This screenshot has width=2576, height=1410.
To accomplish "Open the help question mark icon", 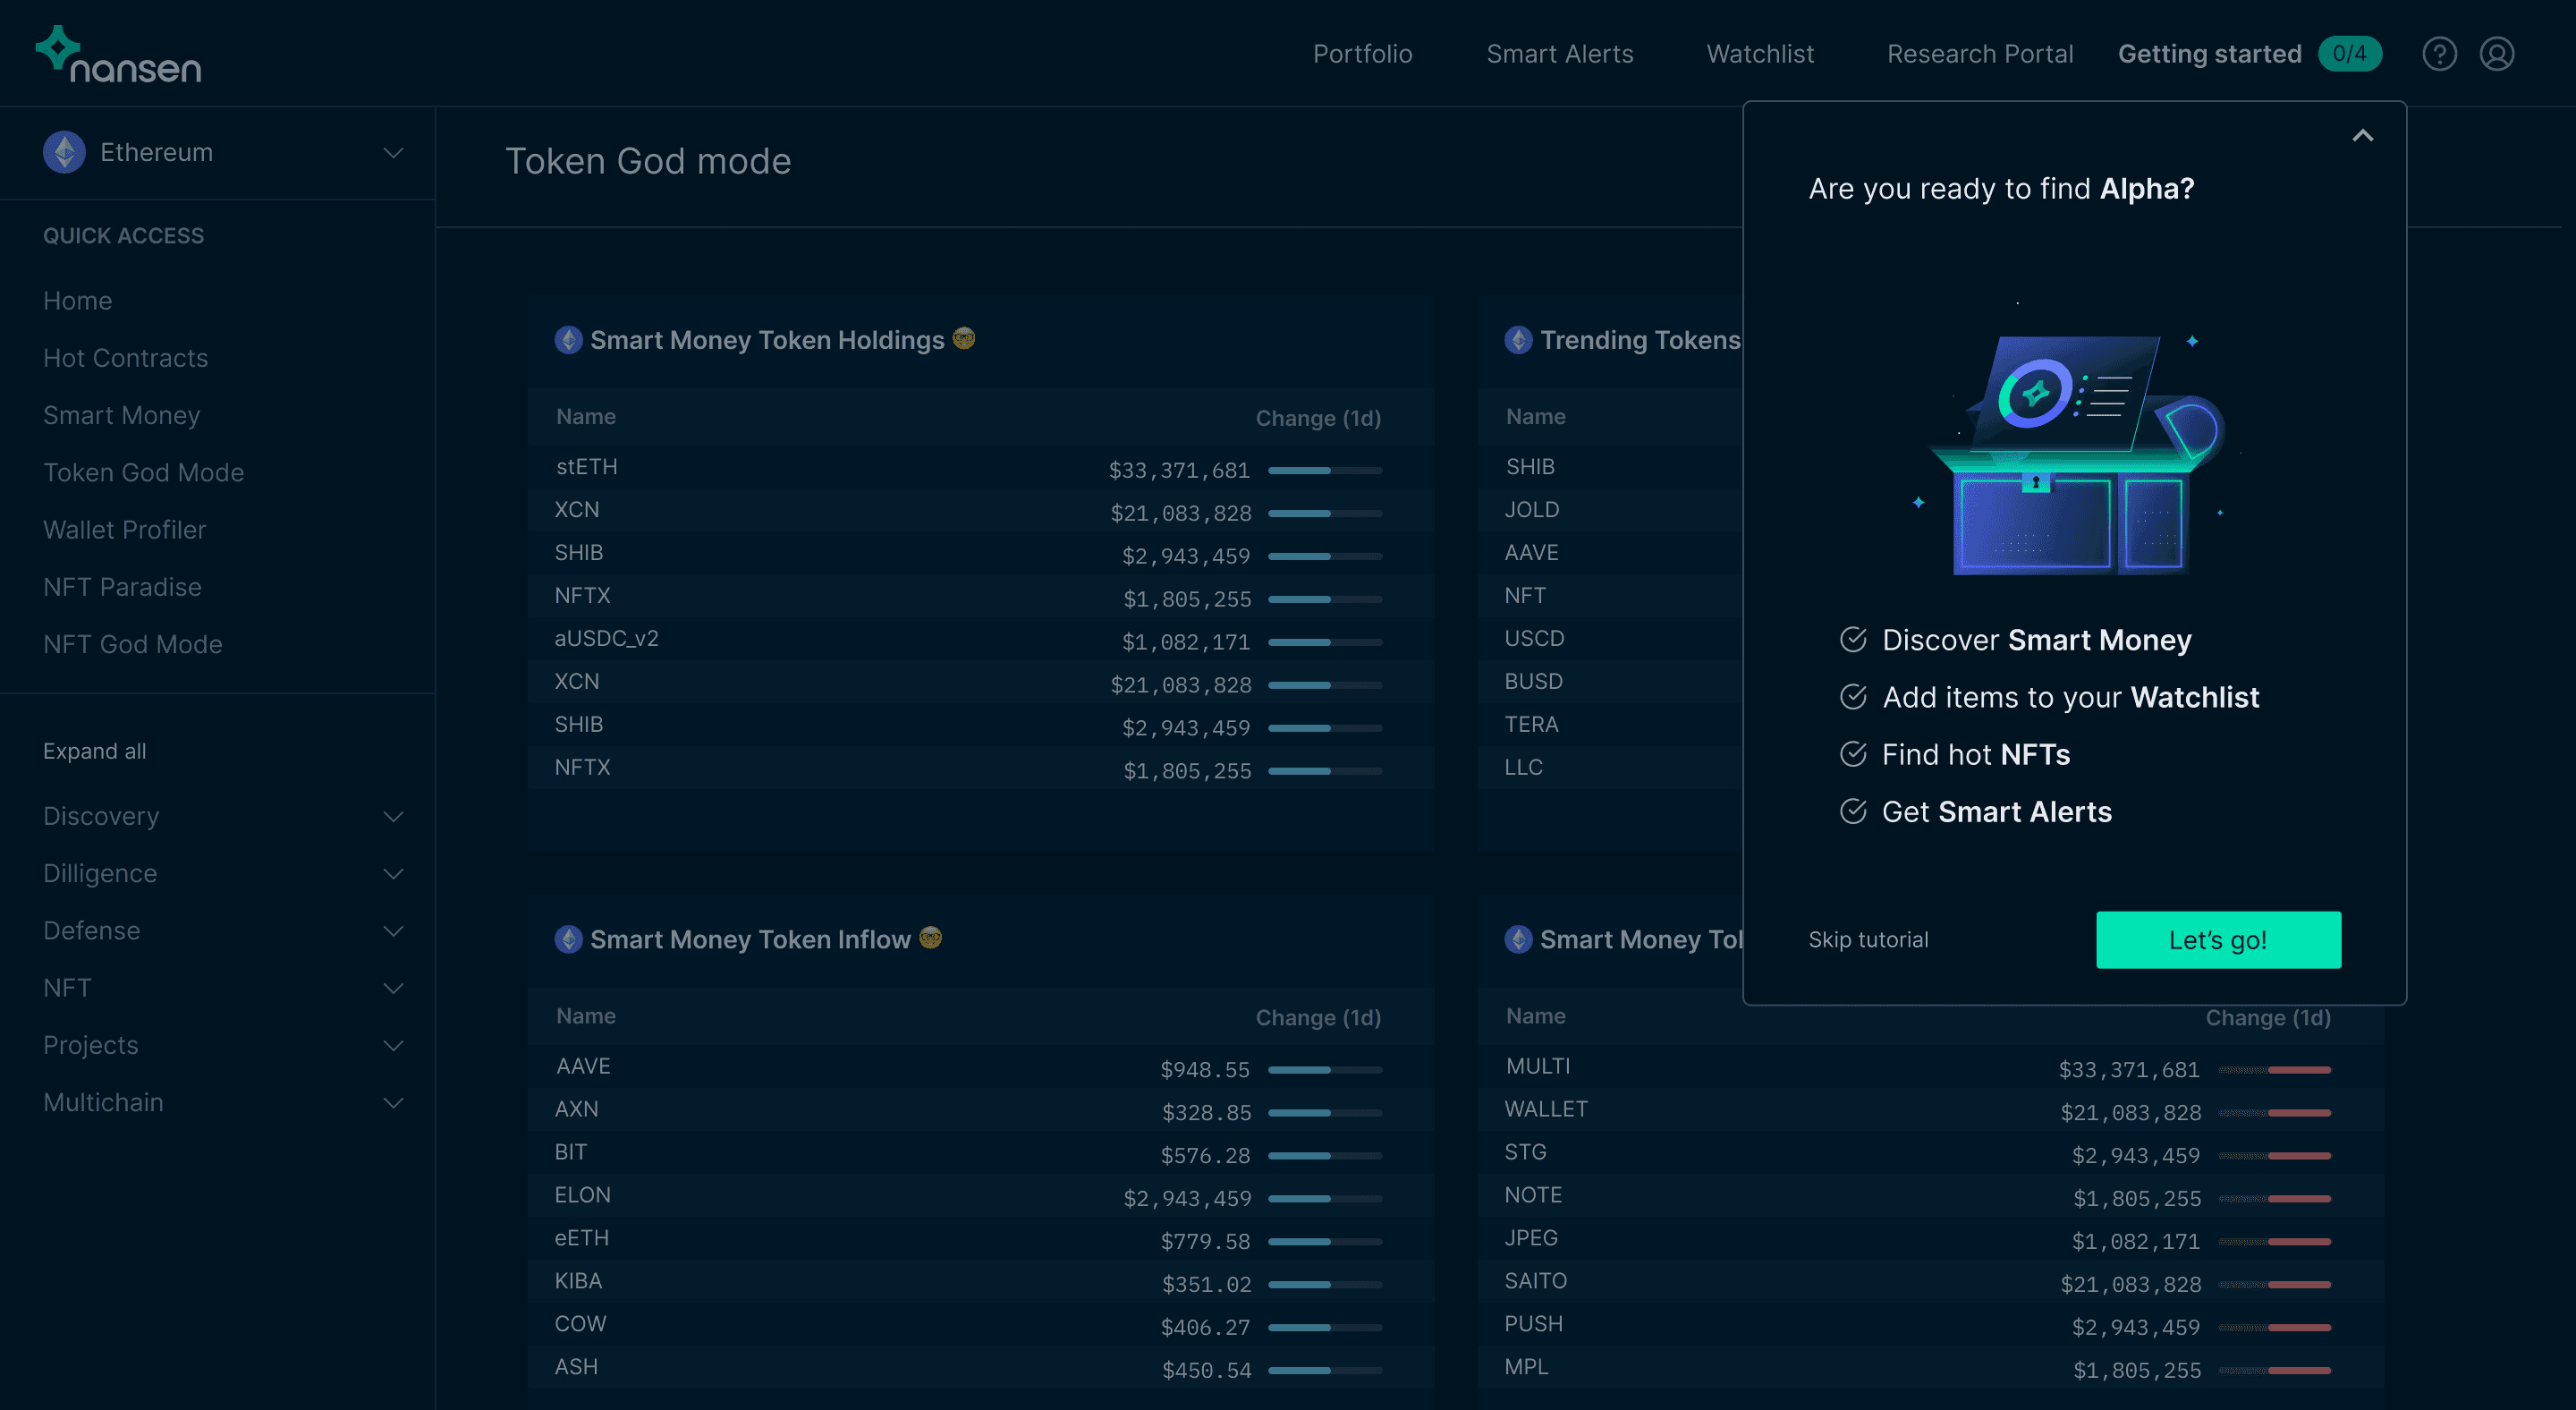I will tap(2439, 54).
